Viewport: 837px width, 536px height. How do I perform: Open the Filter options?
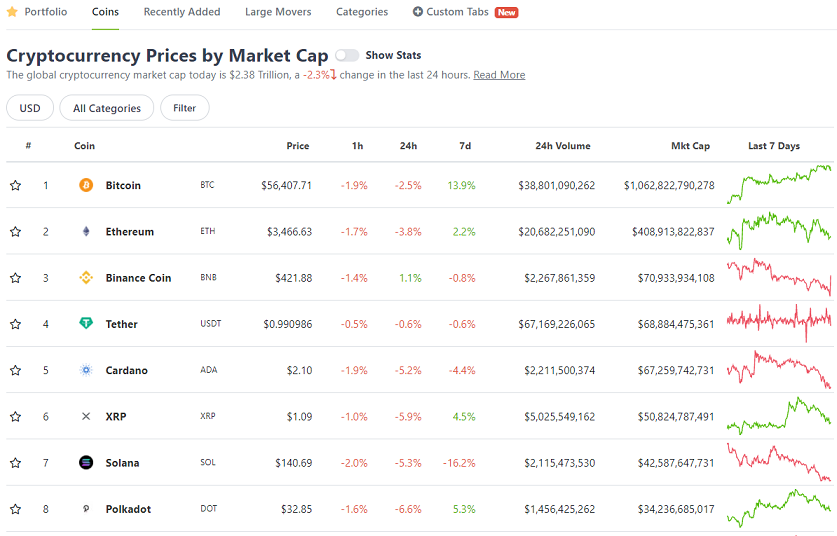click(185, 108)
